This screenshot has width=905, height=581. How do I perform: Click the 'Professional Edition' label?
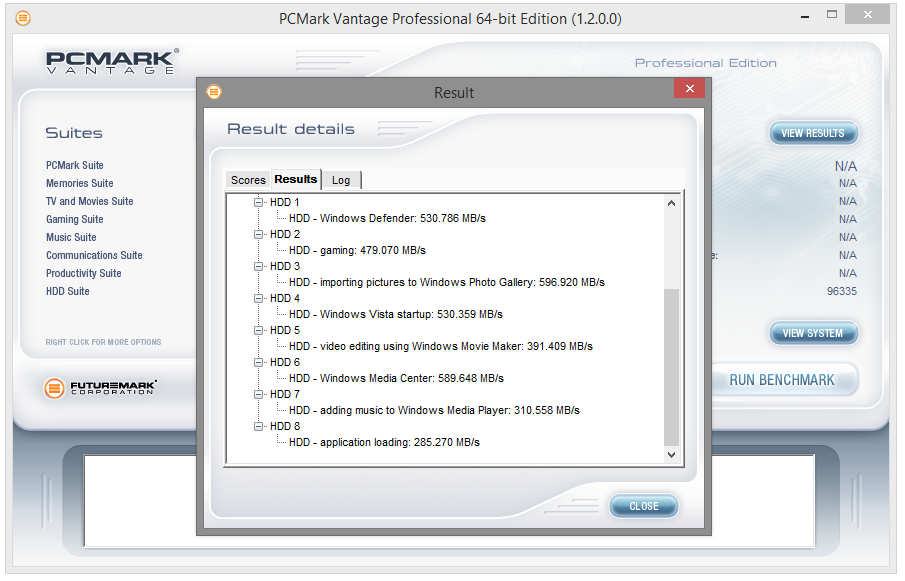point(705,63)
